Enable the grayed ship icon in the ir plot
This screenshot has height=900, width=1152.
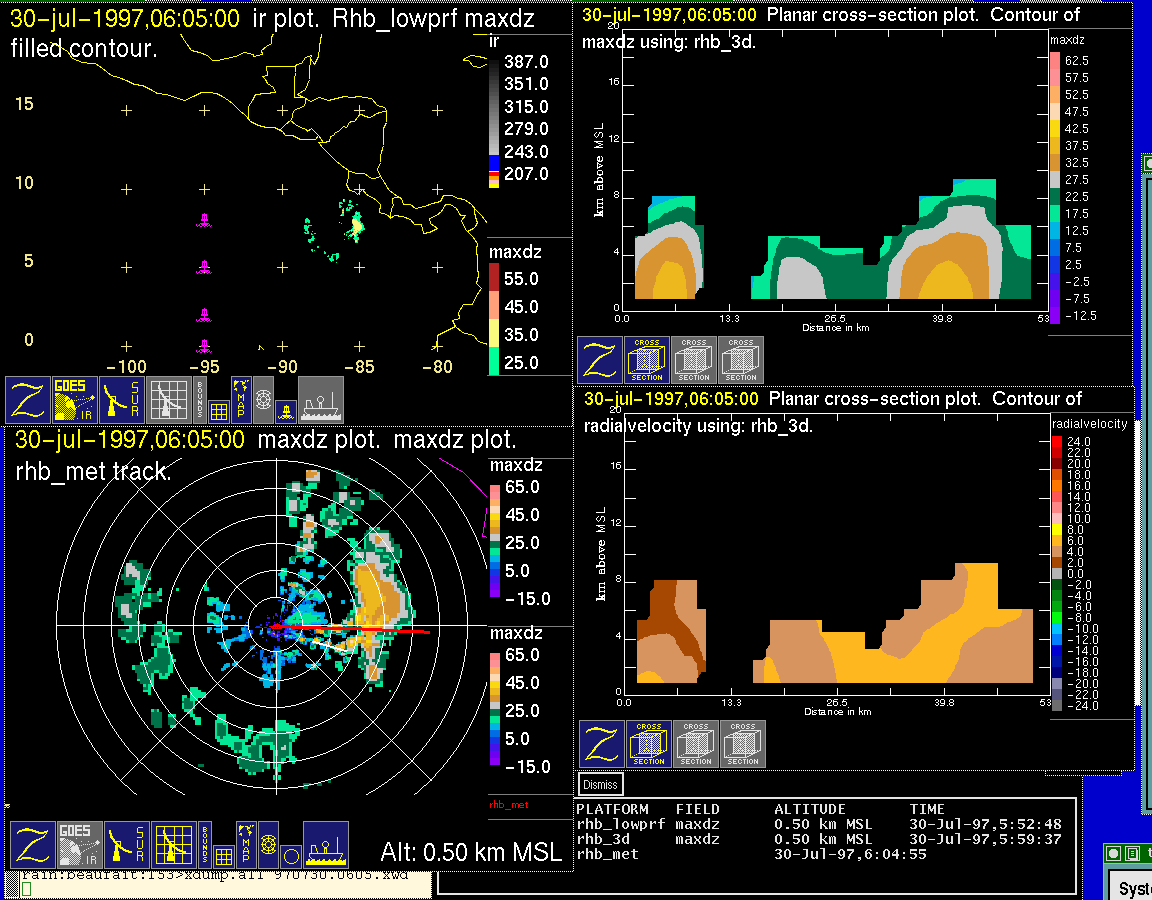click(321, 400)
